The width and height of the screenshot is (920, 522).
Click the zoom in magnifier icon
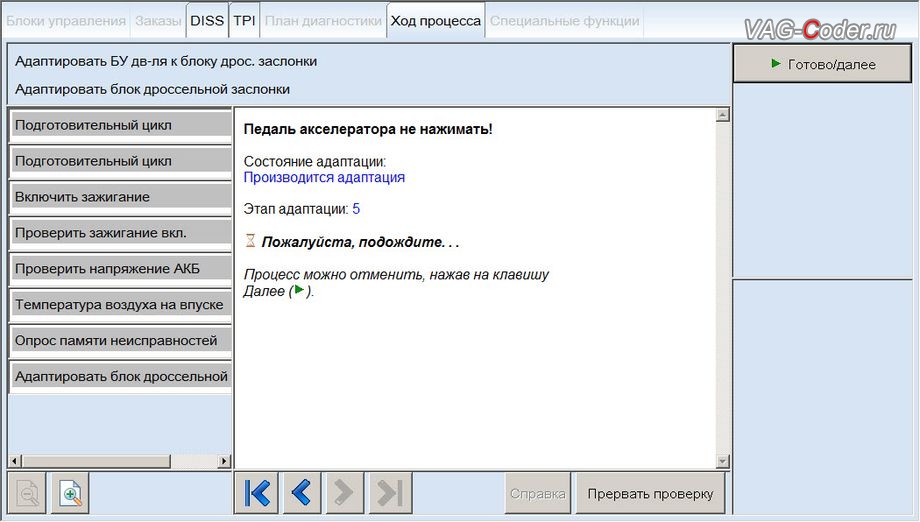pos(71,493)
